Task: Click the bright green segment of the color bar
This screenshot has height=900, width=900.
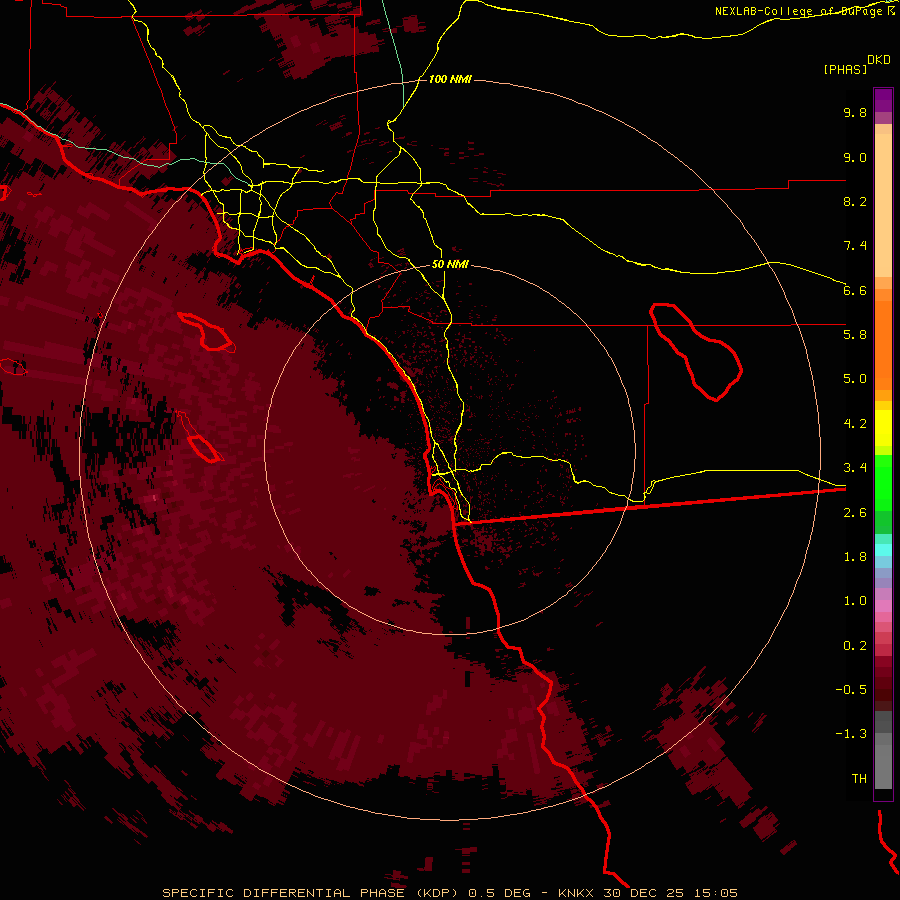Action: [x=883, y=483]
